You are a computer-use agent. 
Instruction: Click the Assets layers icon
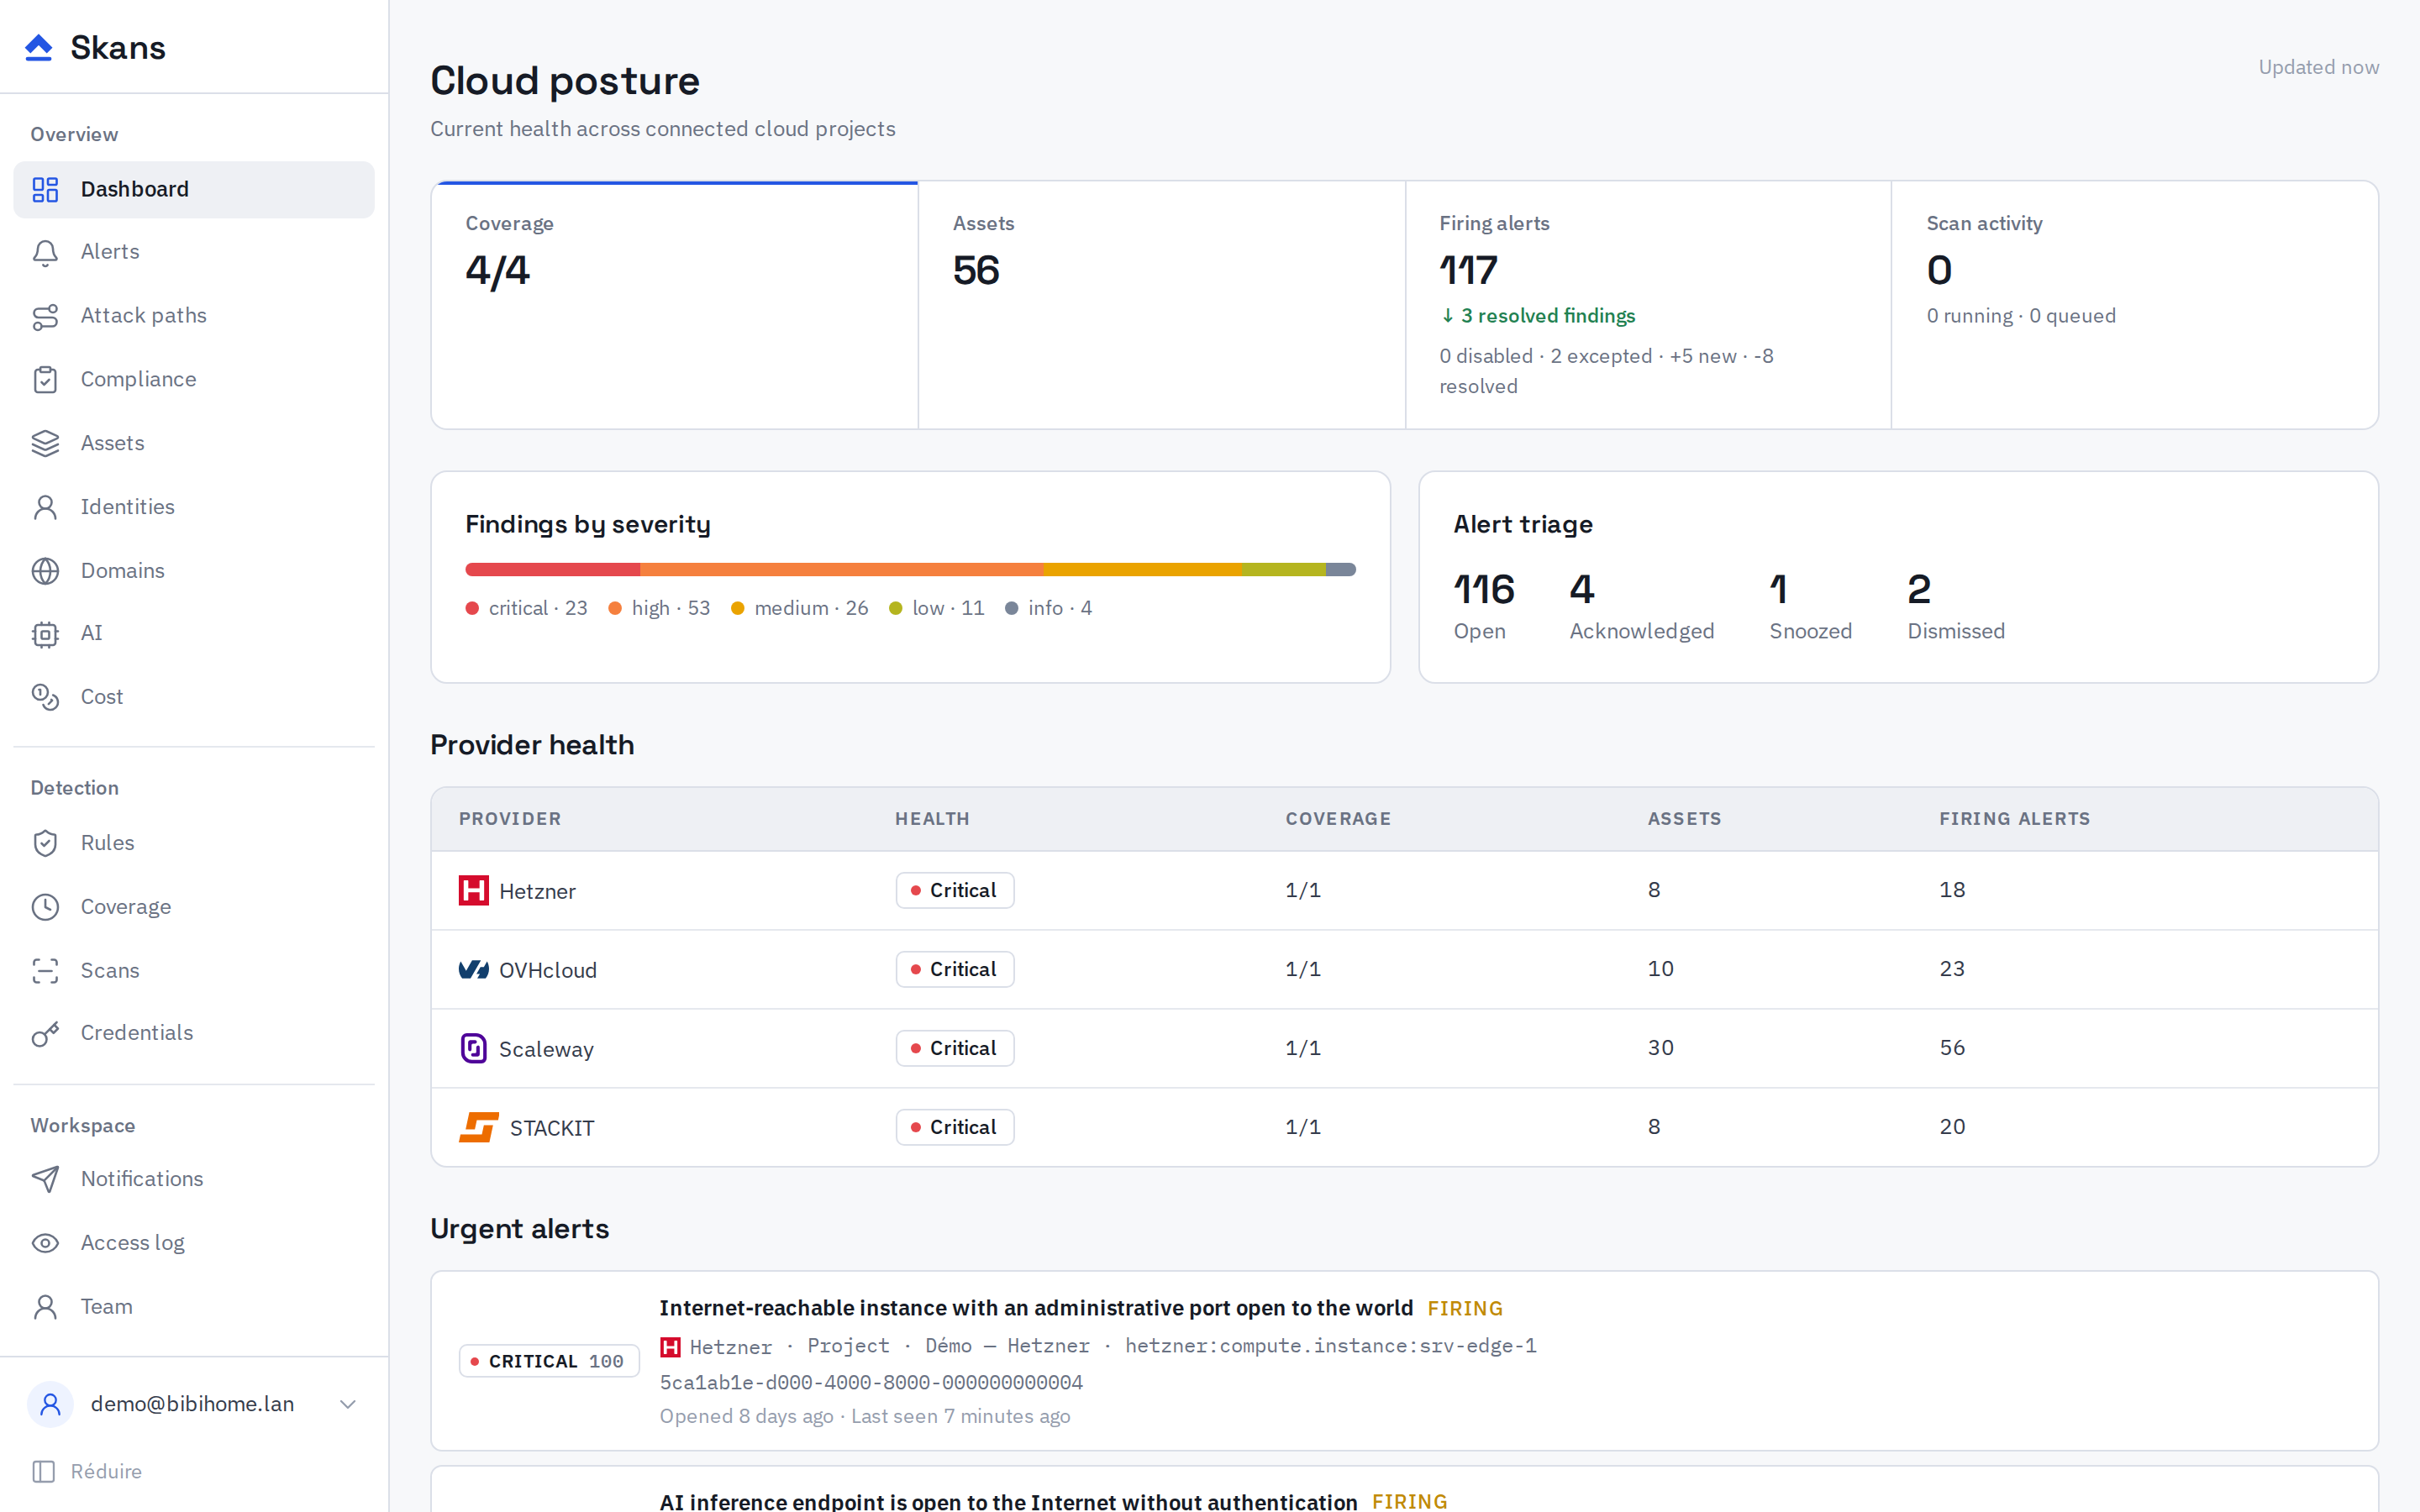(45, 443)
